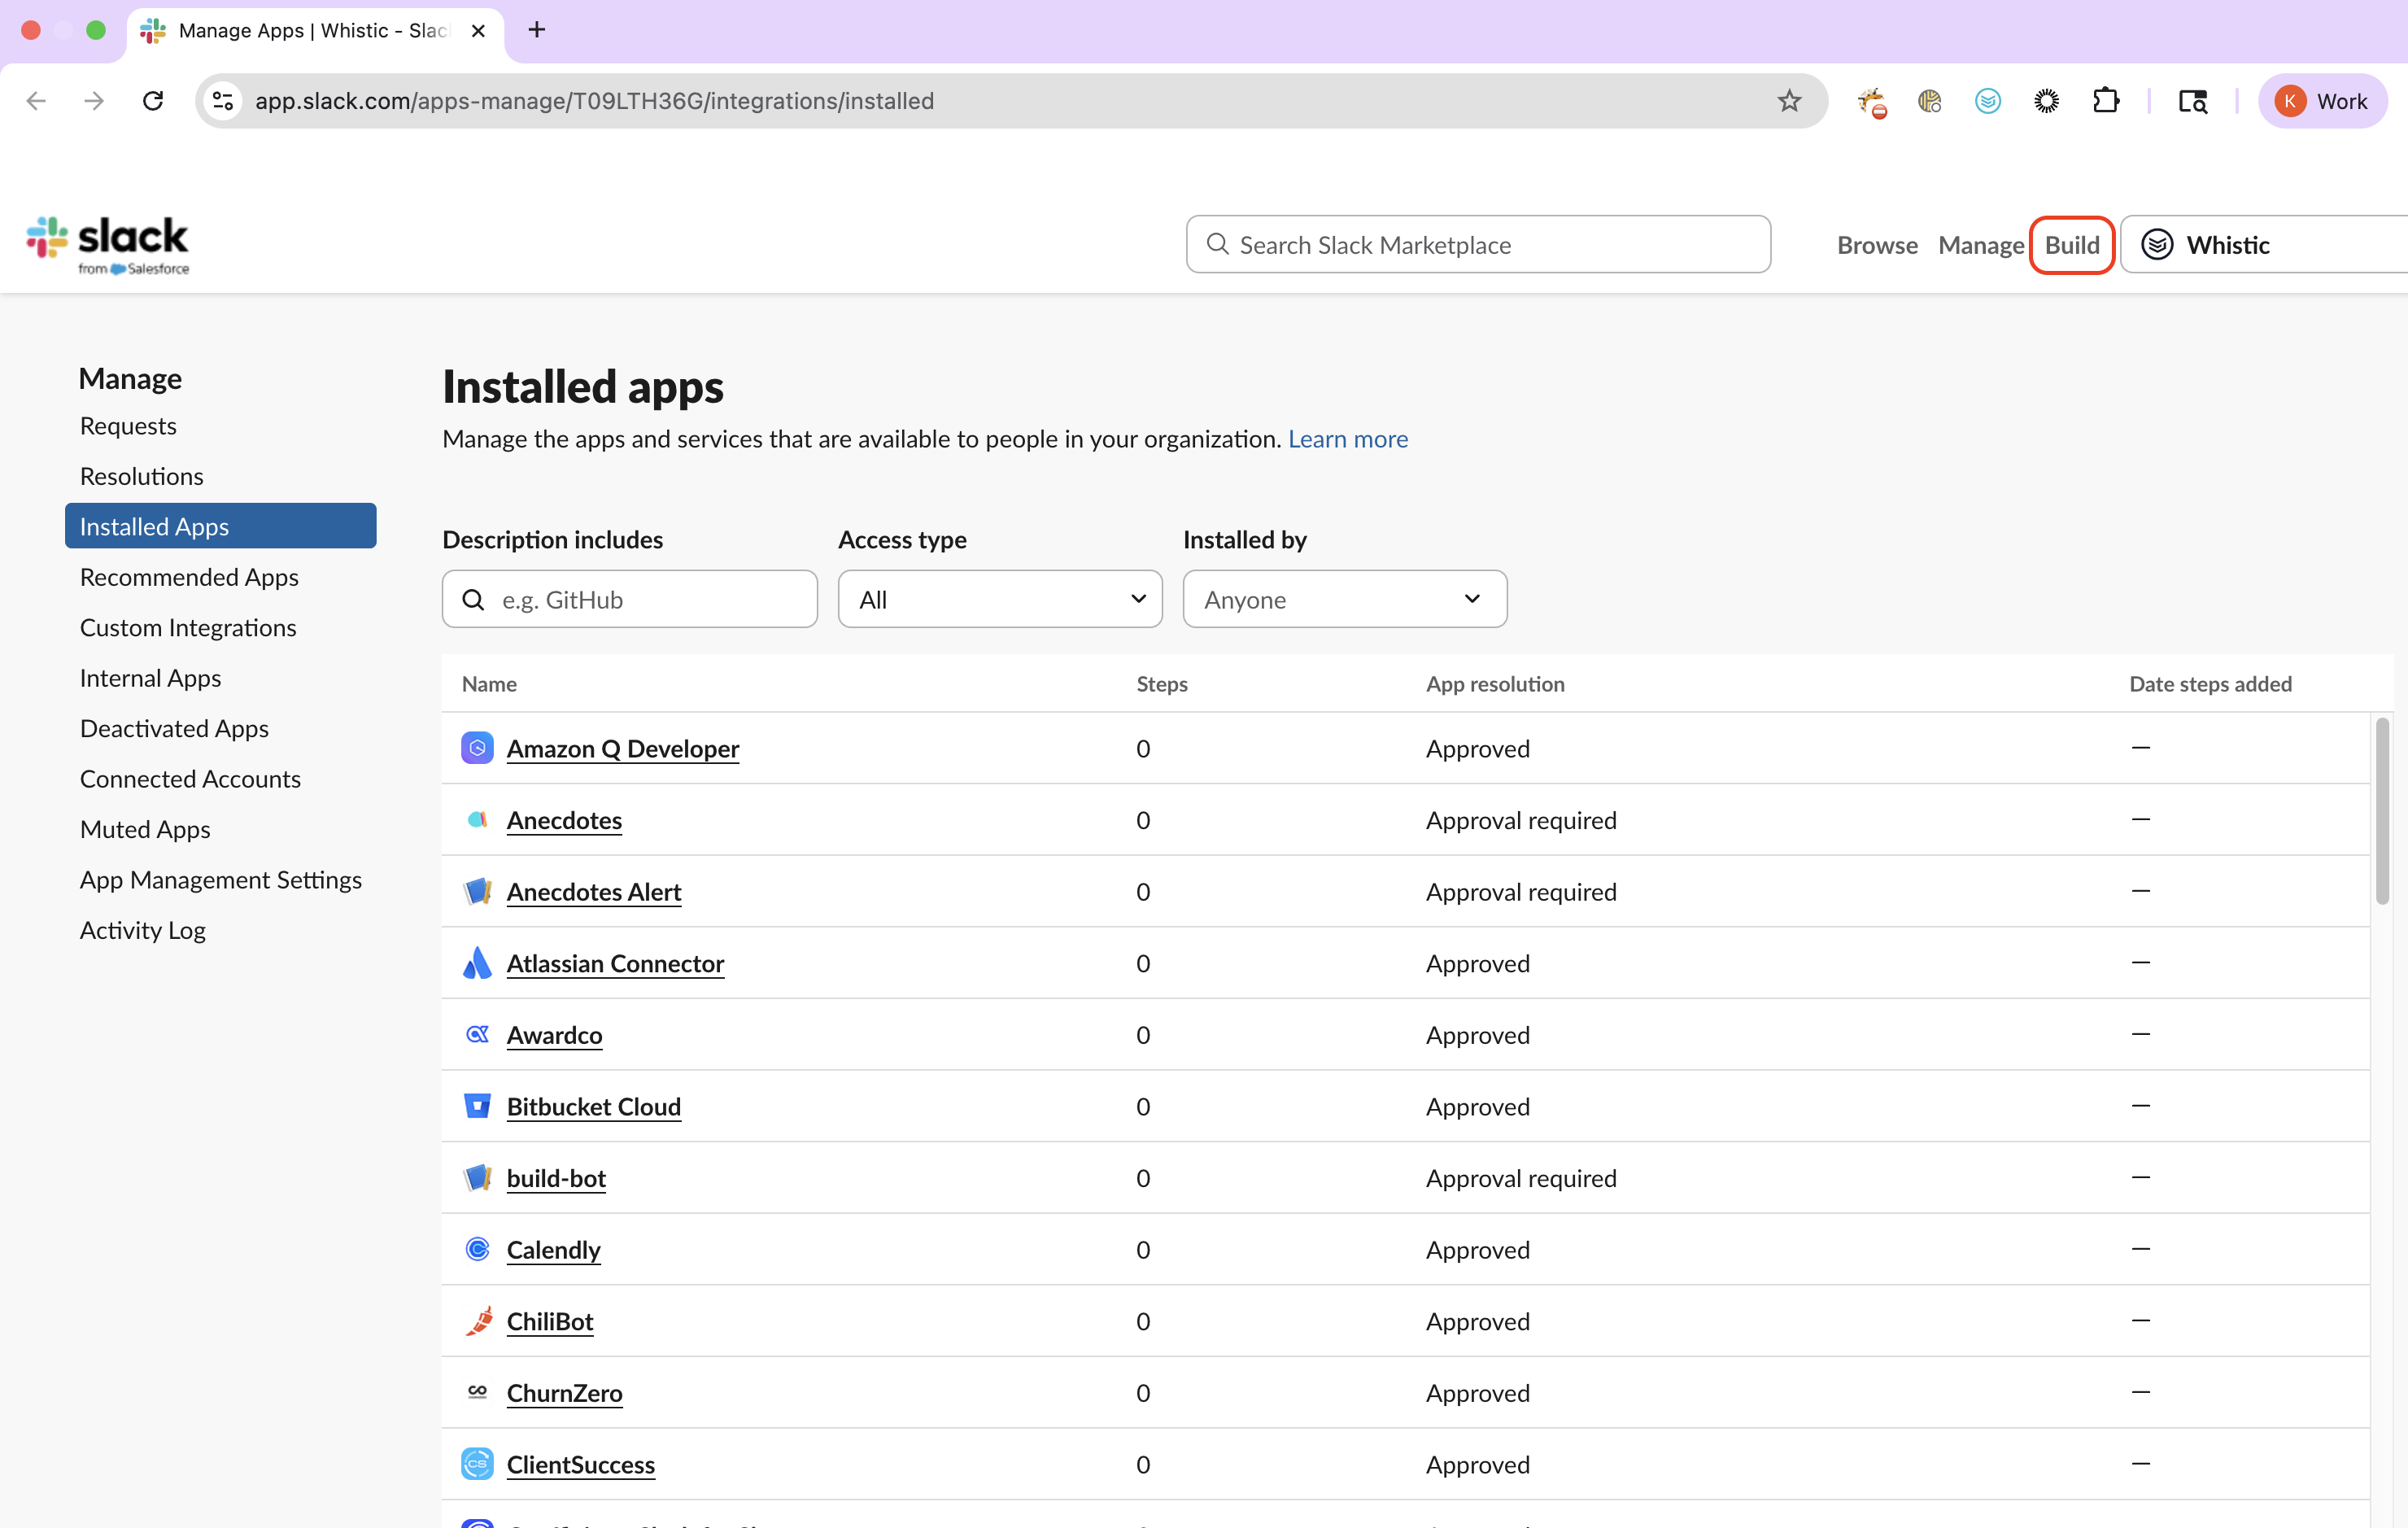Click the ChurnZero app icon

(477, 1392)
